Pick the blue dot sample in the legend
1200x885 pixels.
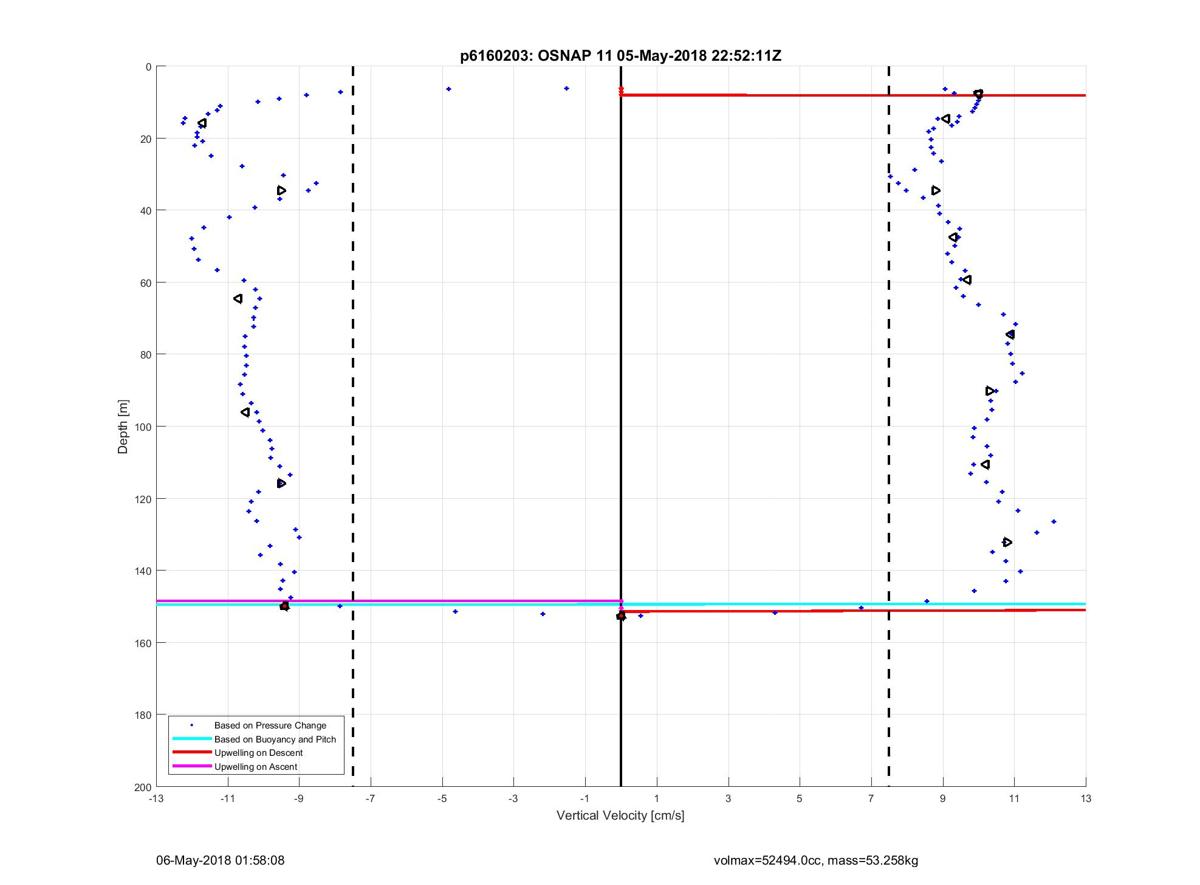[191, 725]
